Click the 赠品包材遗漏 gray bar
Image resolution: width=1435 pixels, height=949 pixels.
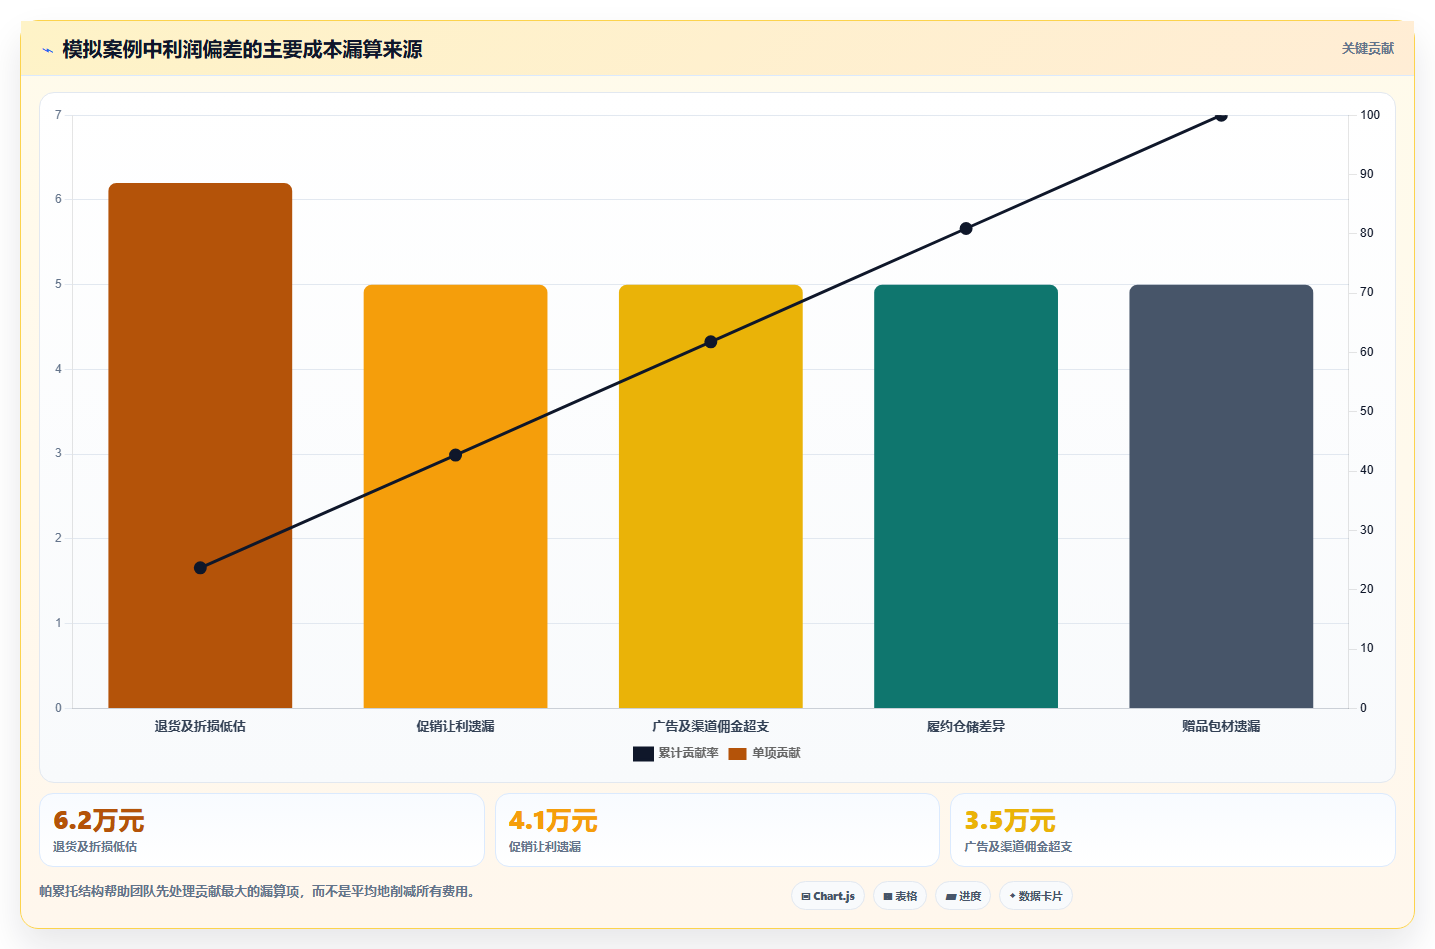(x=1221, y=496)
